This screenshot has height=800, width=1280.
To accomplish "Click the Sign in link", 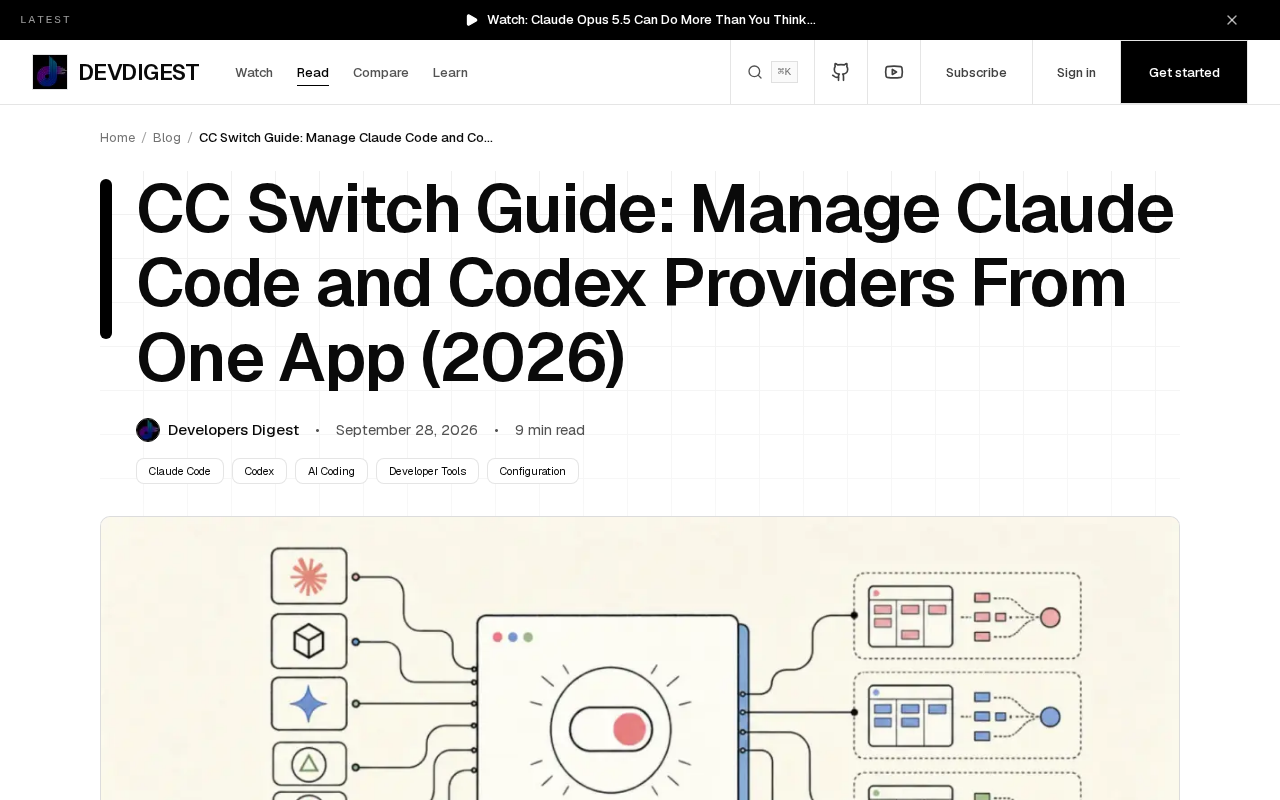I will point(1076,72).
